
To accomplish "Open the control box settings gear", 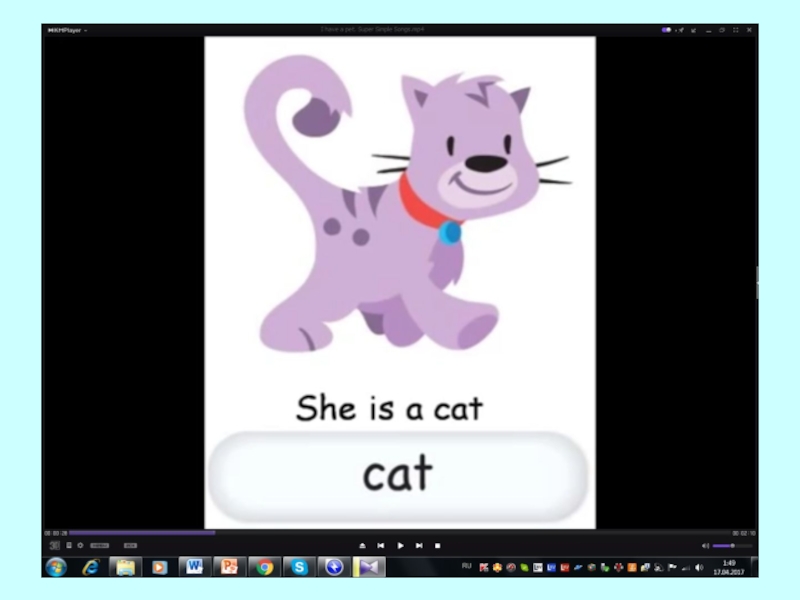I will tap(81, 546).
